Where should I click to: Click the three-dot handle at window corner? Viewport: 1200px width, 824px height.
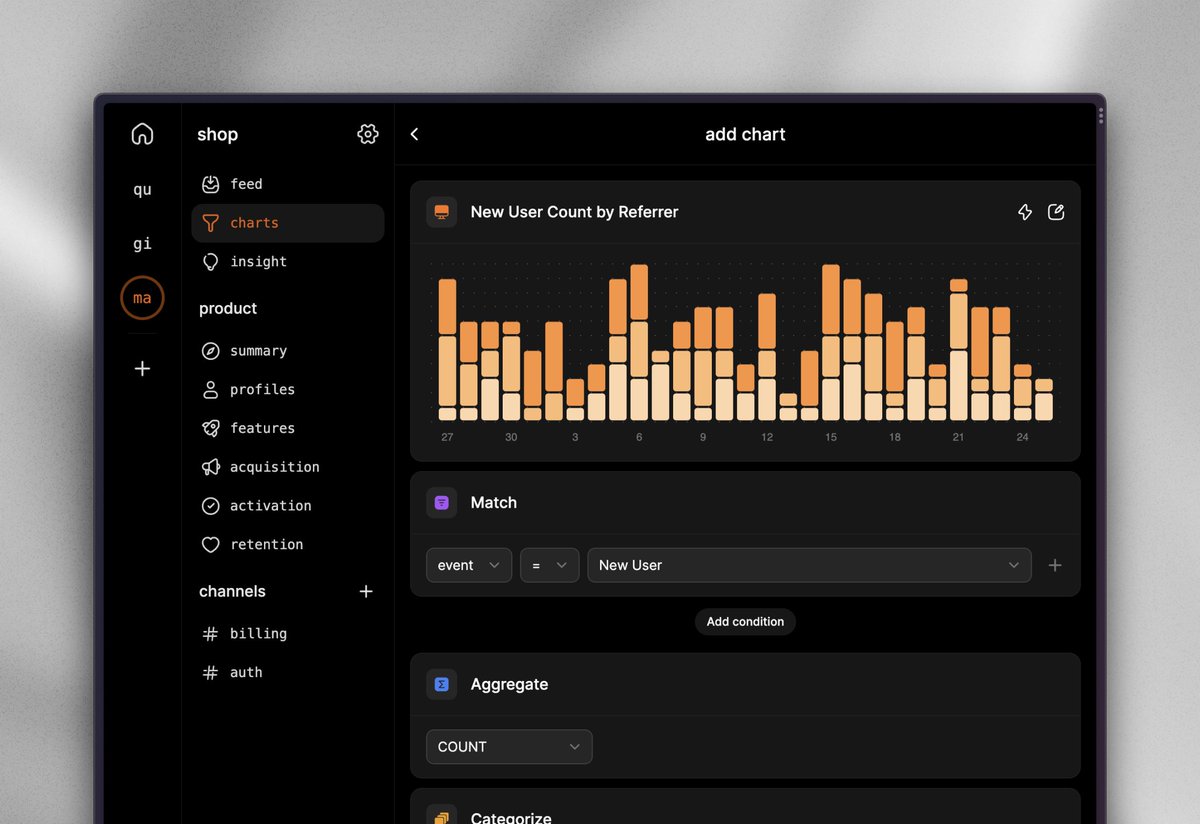[x=1101, y=116]
